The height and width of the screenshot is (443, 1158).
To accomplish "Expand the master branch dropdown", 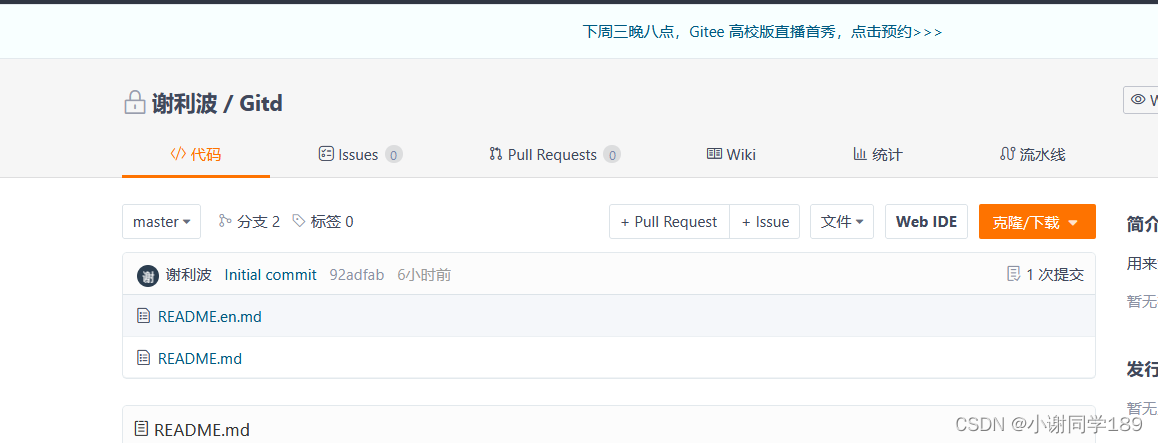I will click(162, 222).
